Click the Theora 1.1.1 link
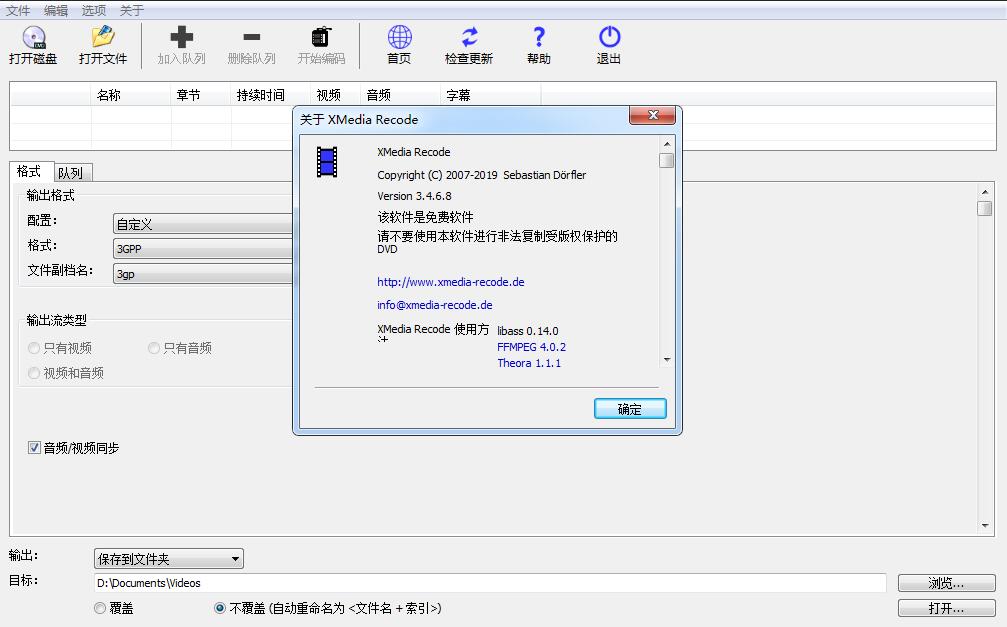The width and height of the screenshot is (1007, 627). click(529, 363)
